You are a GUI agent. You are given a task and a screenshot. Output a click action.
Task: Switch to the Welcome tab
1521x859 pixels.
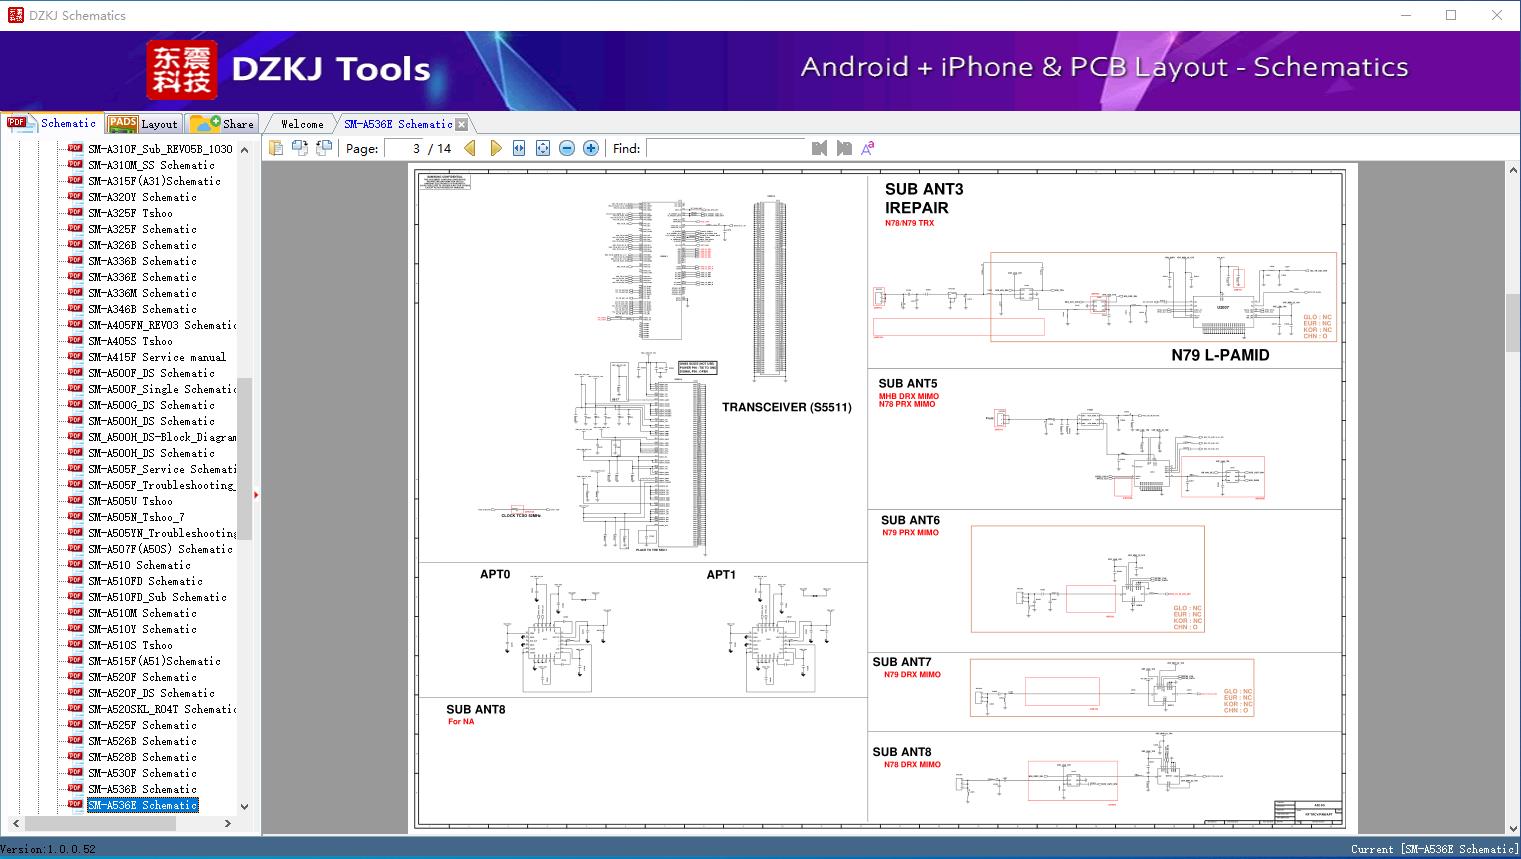coord(302,124)
